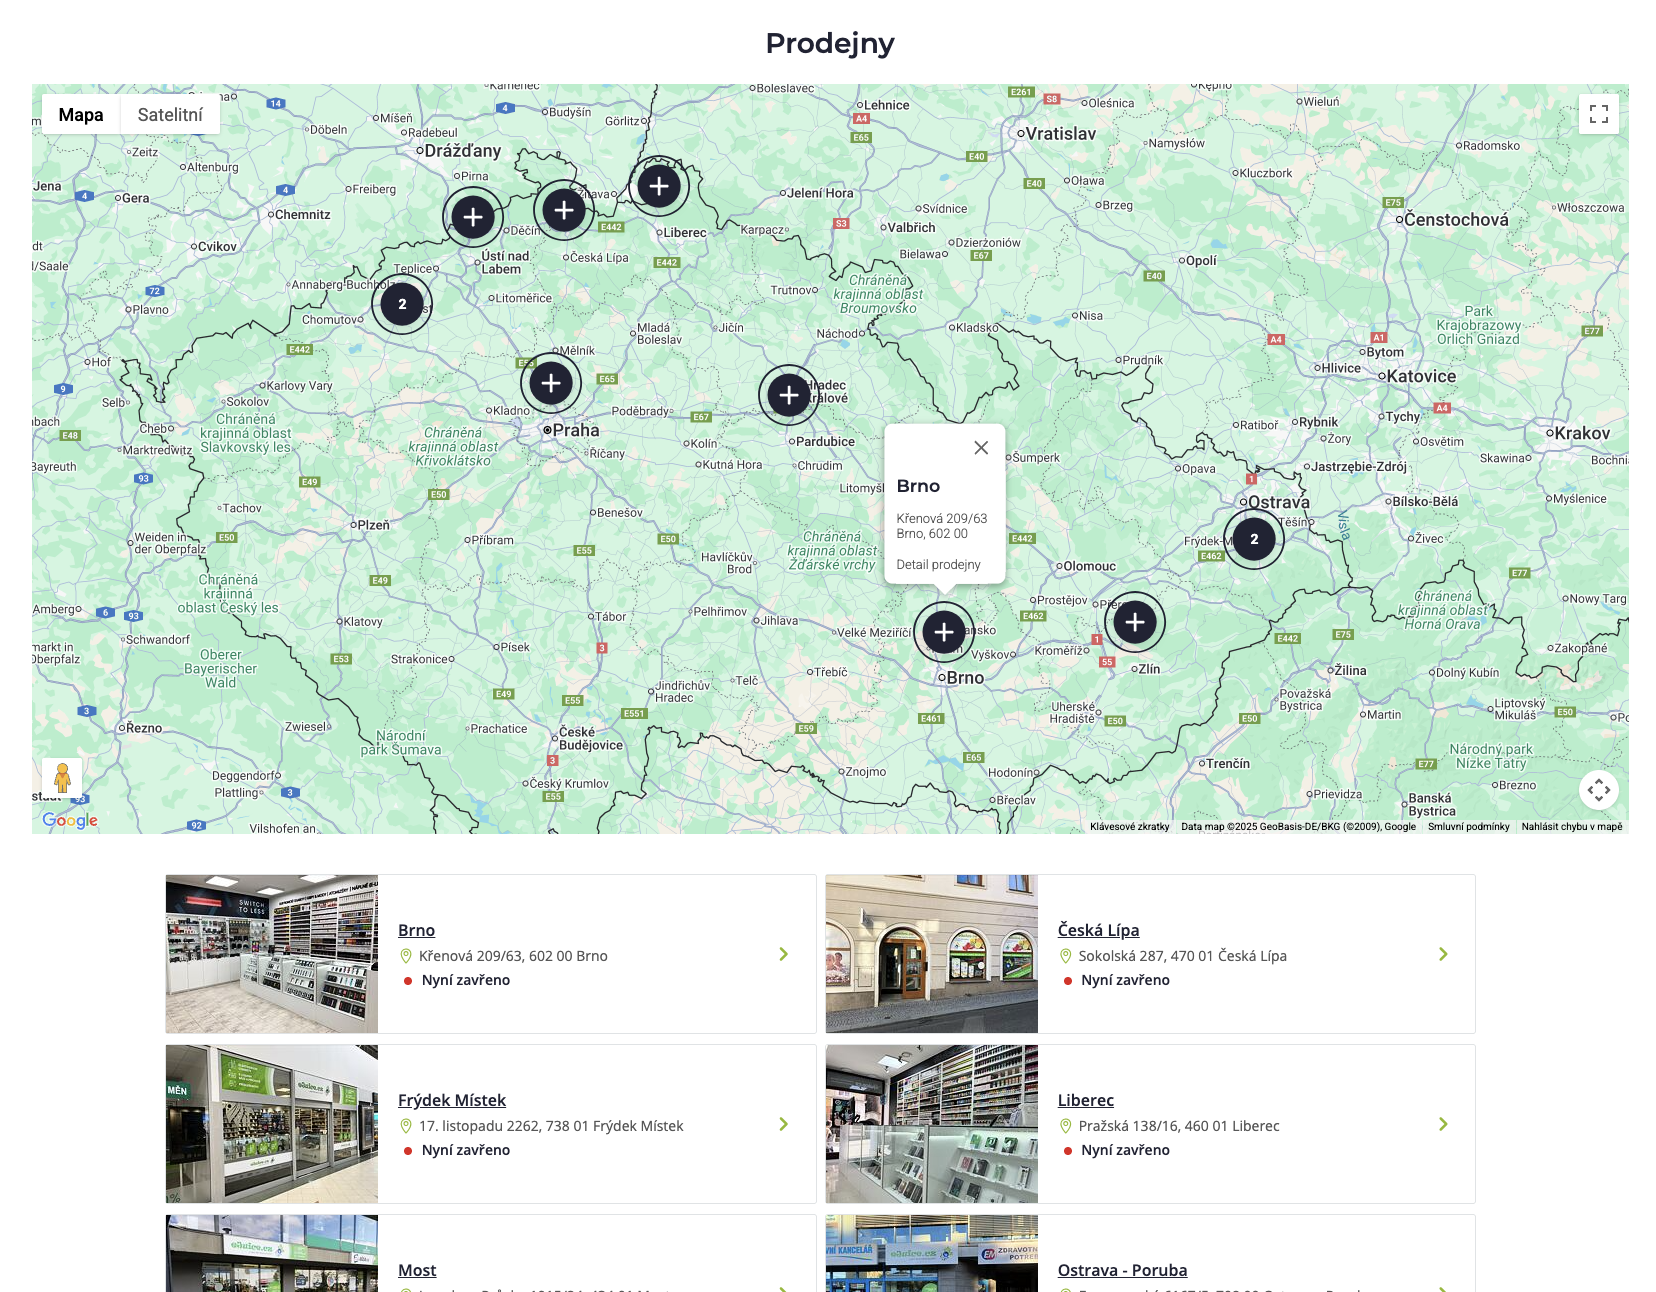Toggle fullscreen view on the map

pos(1598,114)
